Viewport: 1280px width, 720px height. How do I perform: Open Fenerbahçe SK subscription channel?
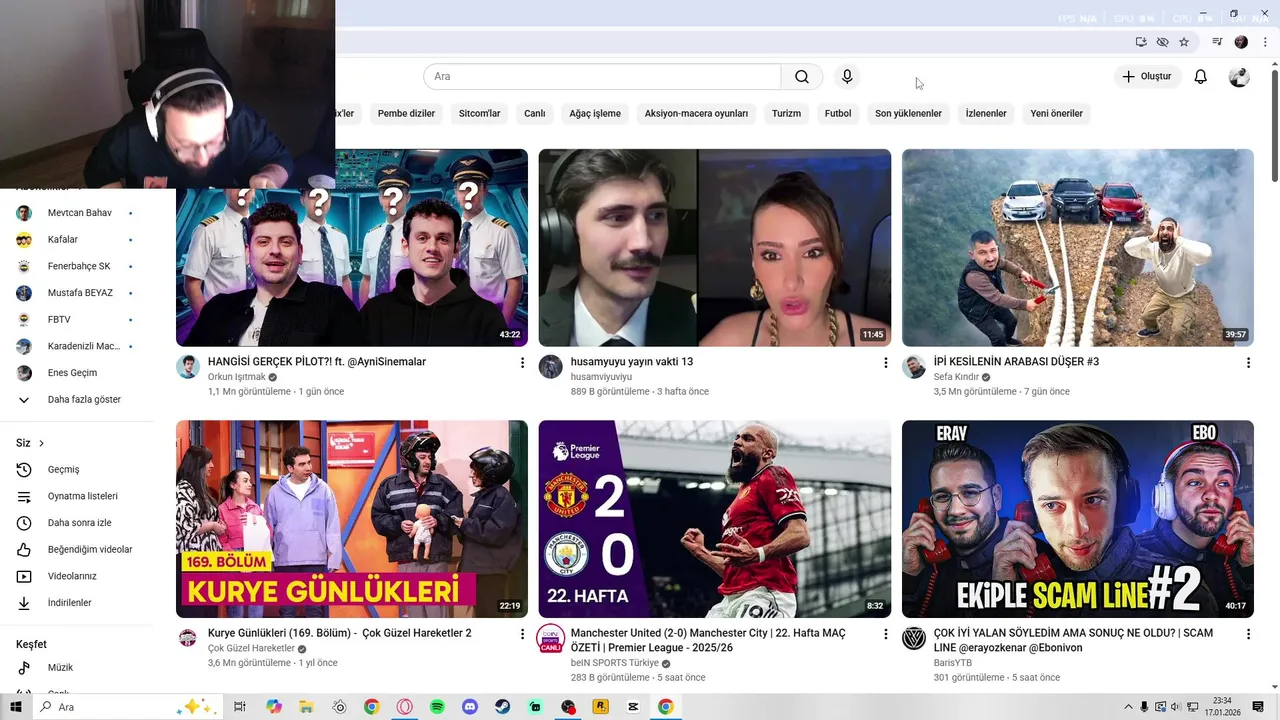[x=78, y=266]
